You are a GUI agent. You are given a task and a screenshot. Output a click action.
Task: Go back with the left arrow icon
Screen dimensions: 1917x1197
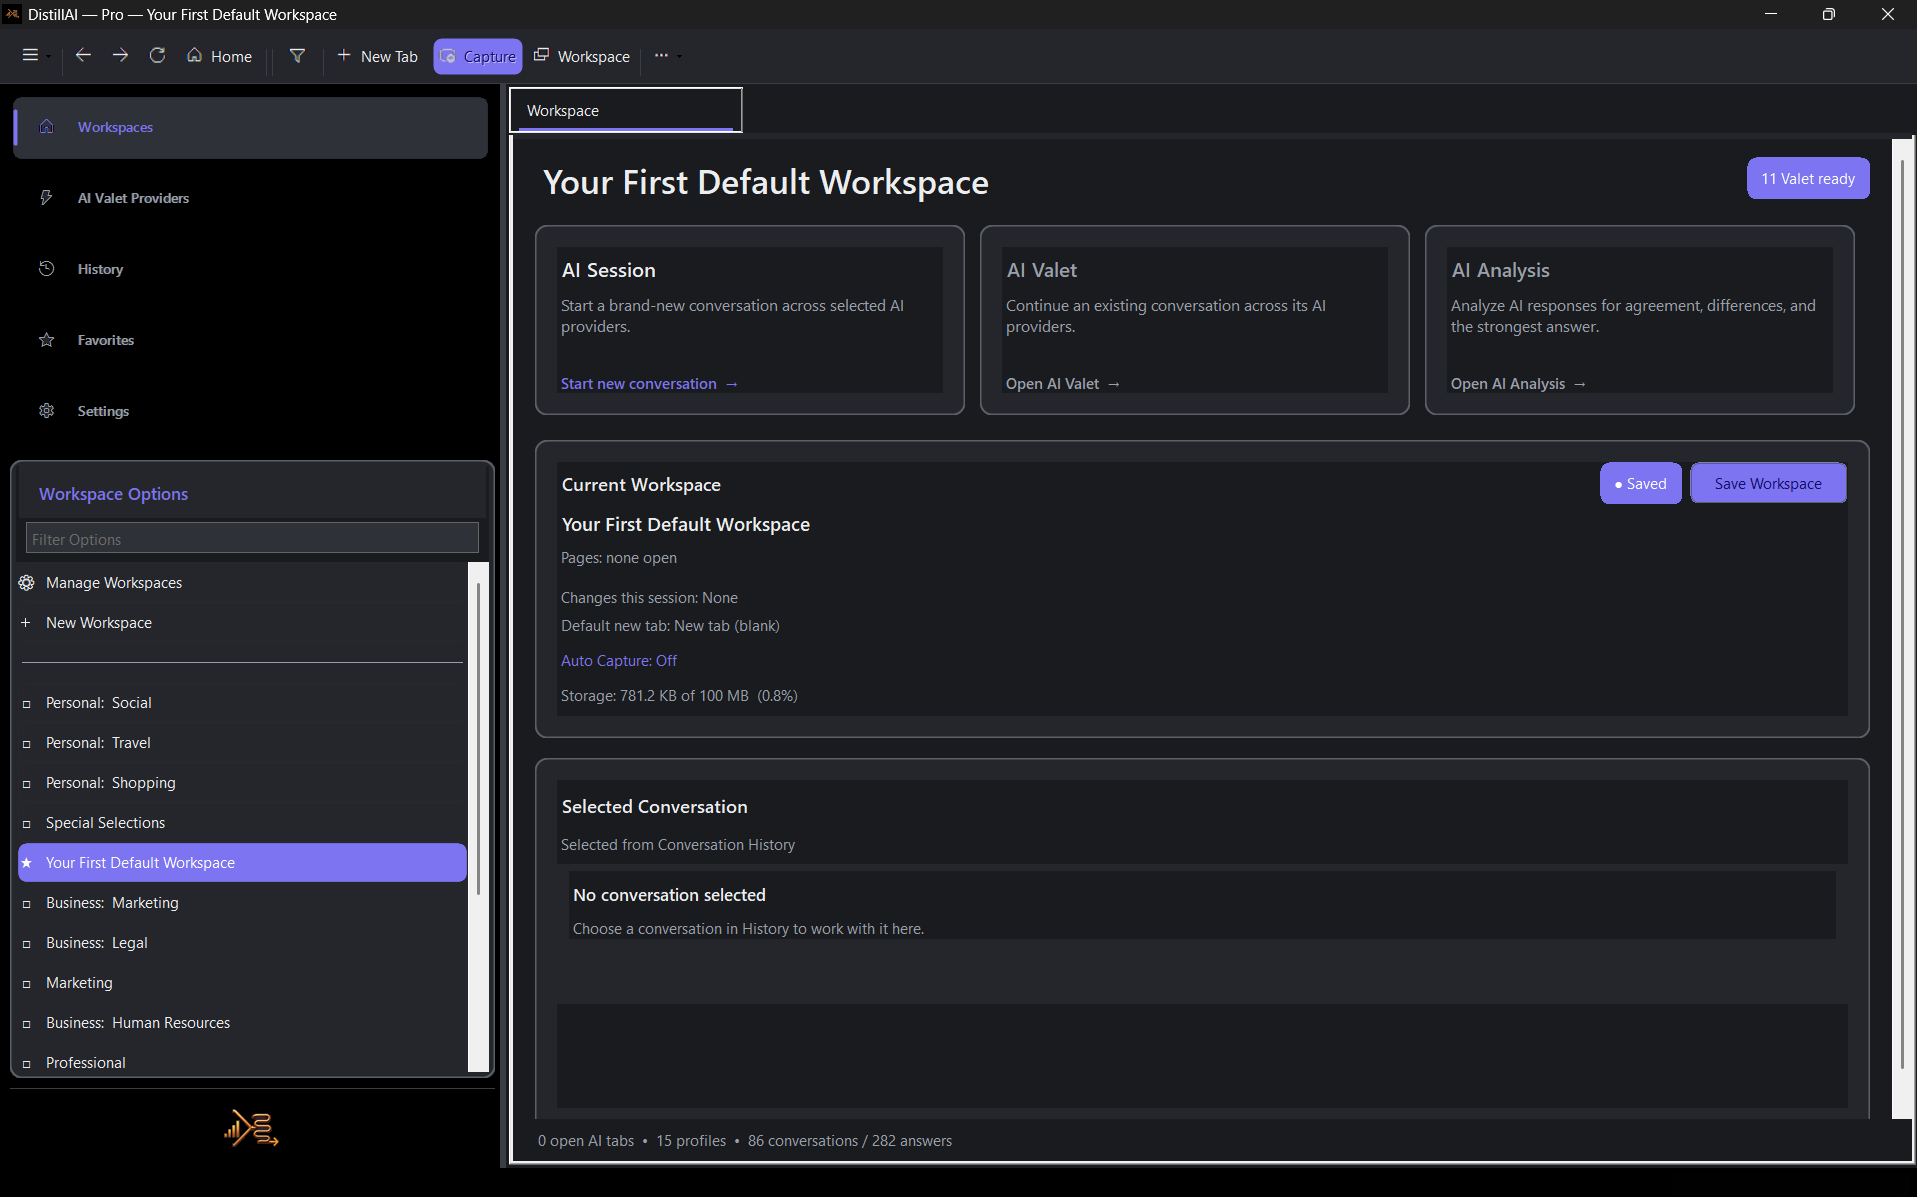tap(83, 56)
